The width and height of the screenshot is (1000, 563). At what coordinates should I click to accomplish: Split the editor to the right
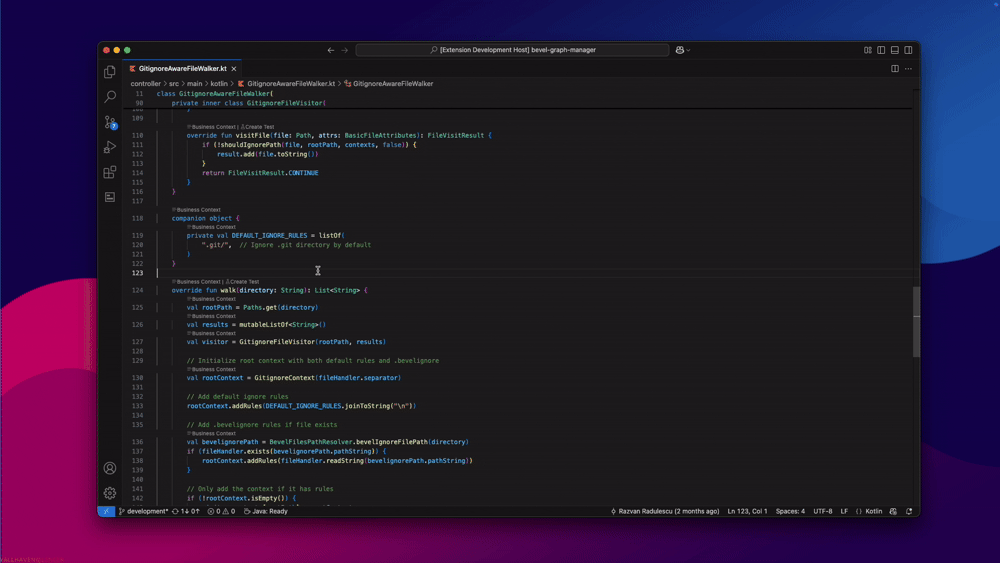[894, 69]
